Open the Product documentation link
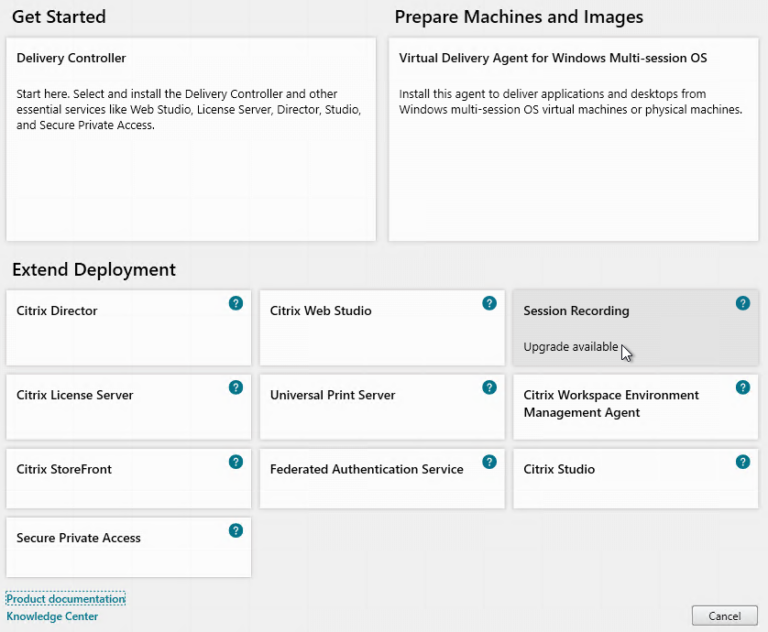This screenshot has height=632, width=768. click(x=66, y=599)
